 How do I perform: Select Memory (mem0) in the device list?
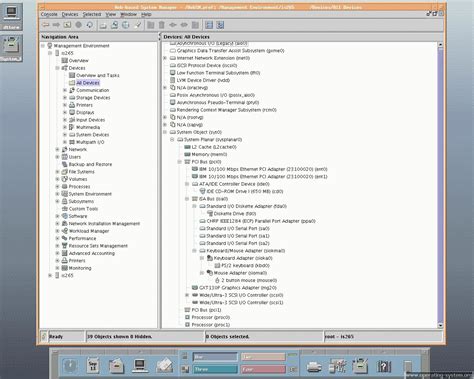coord(209,154)
